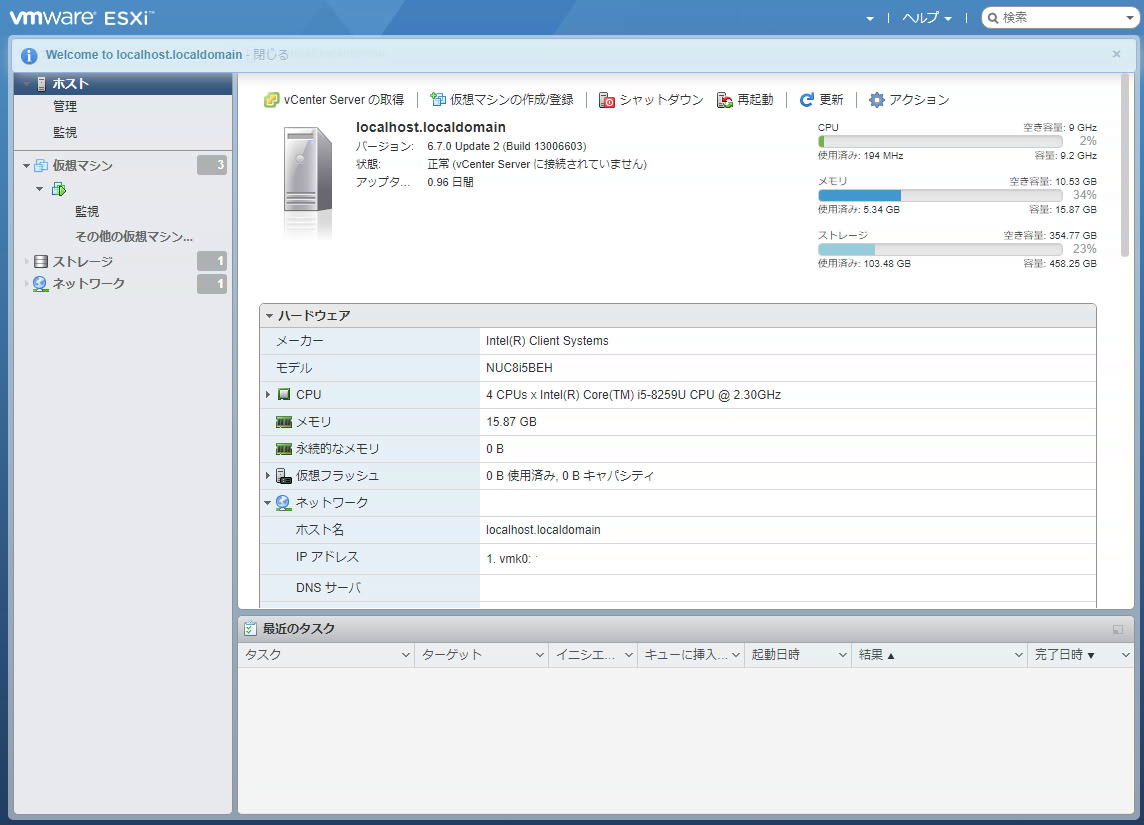Click the CPU usage progress bar

[x=940, y=142]
